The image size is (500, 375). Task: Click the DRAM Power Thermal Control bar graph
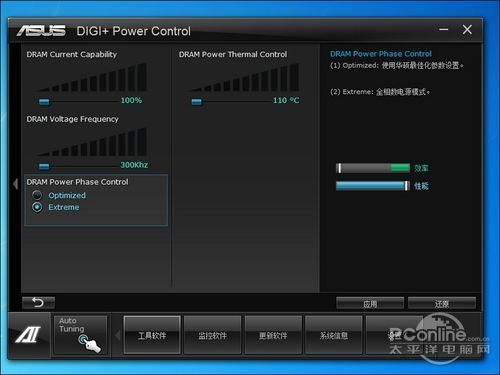click(x=244, y=77)
